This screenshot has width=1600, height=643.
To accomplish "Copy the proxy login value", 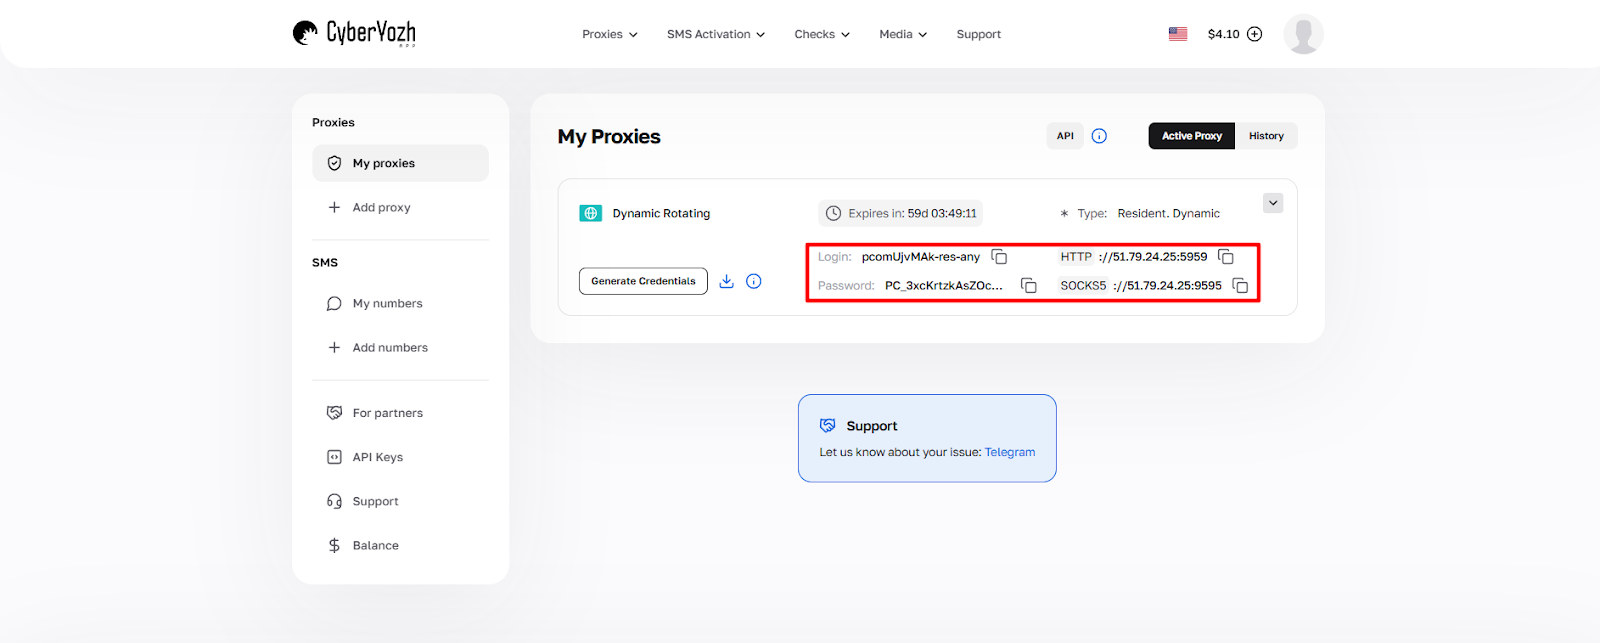I will [998, 257].
